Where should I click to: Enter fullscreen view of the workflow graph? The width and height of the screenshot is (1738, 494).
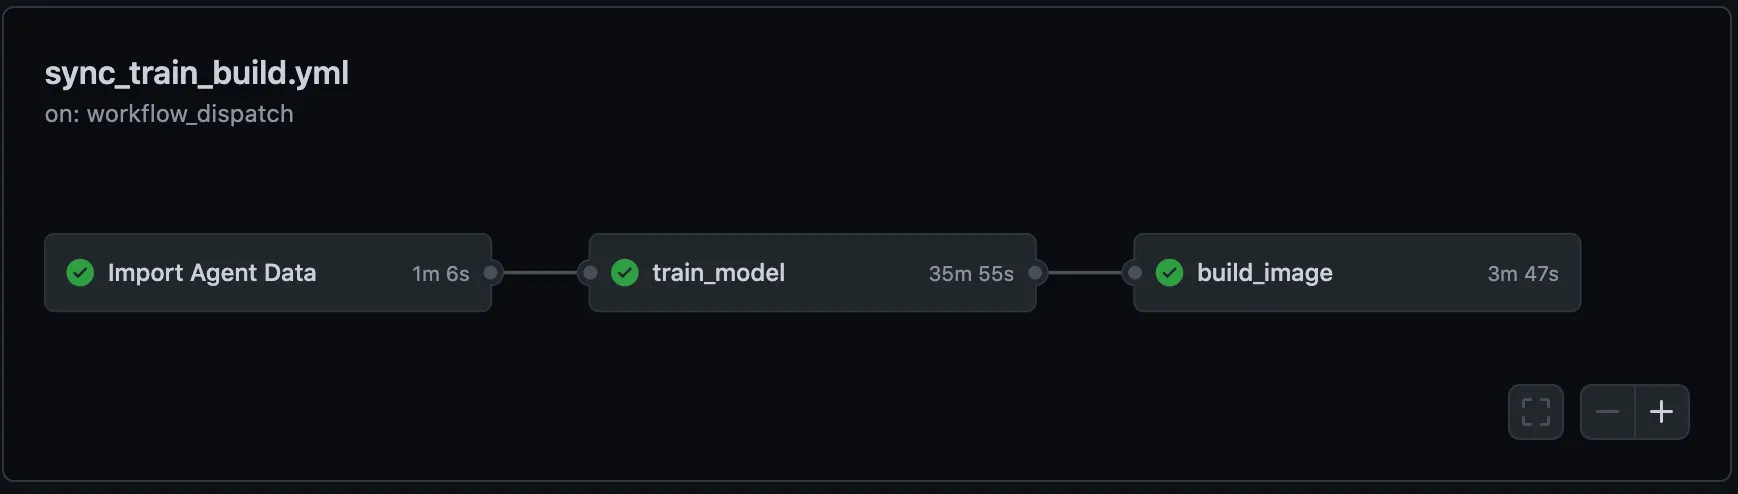(x=1535, y=412)
